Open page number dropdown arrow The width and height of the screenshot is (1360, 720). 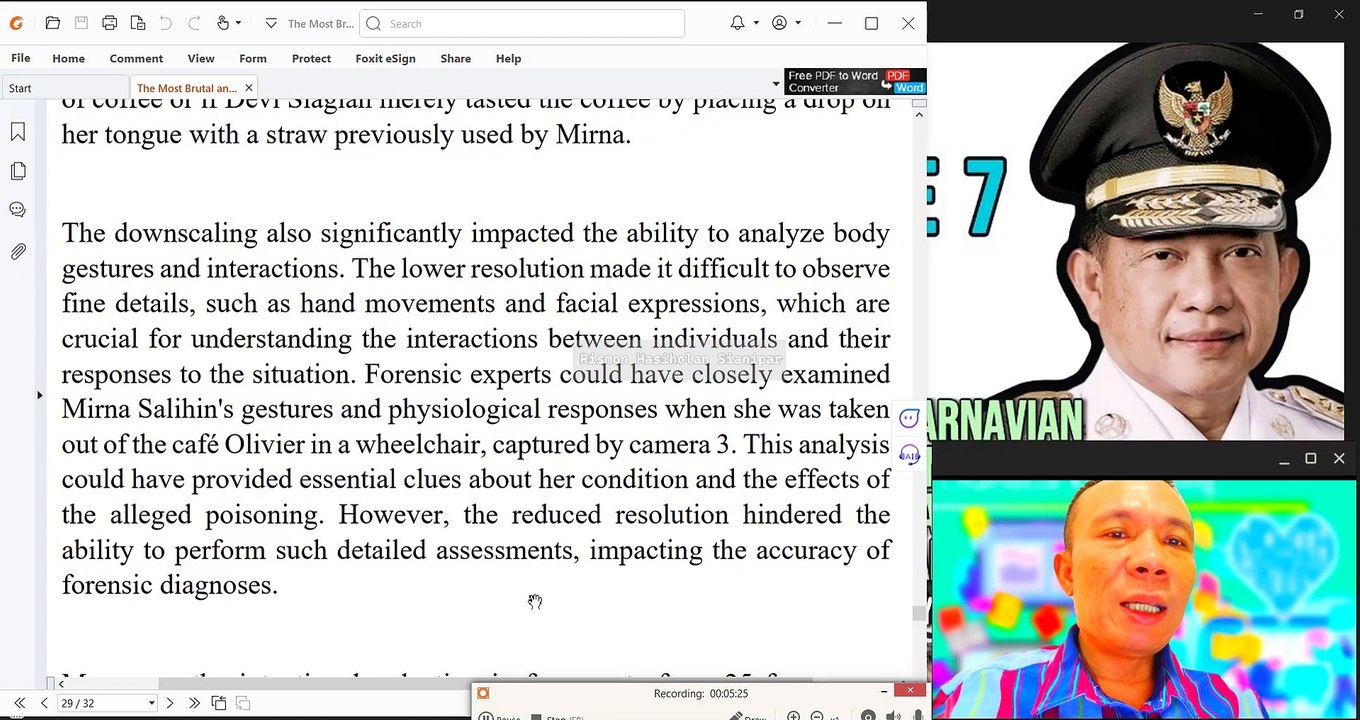(x=152, y=703)
